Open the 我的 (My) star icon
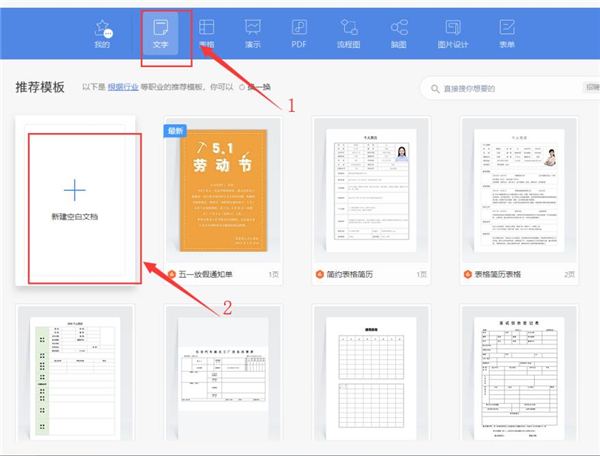Viewport: 600px width, 456px height. pos(102,32)
